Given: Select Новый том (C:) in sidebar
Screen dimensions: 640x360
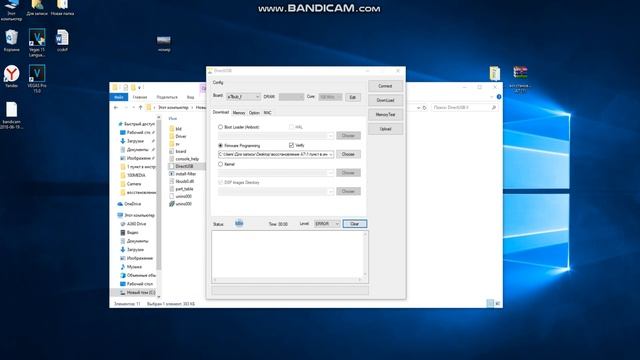Looking at the screenshot, I should [137, 292].
